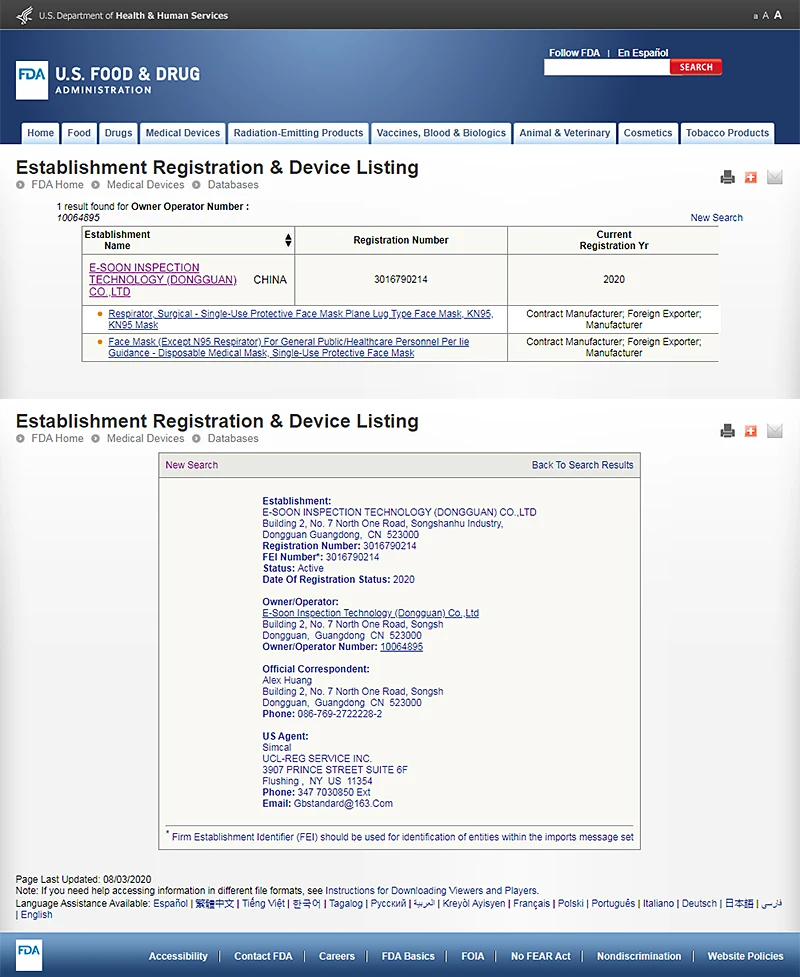Screen dimensions: 800x977
Task: Select medium text size 'A'
Action: [x=766, y=16]
